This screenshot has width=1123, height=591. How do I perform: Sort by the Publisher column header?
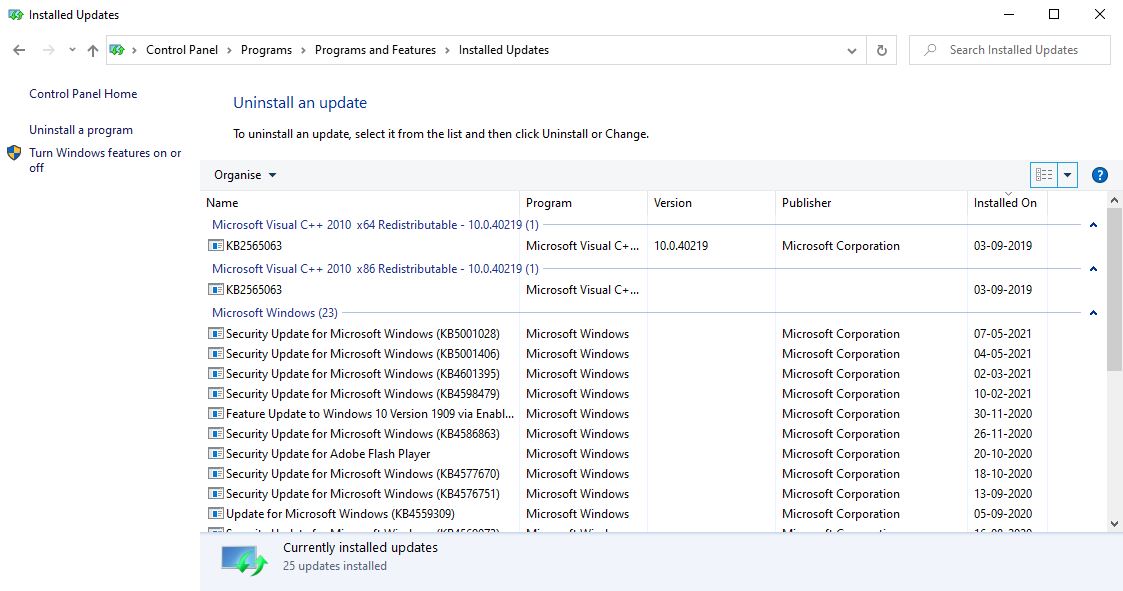click(x=872, y=203)
